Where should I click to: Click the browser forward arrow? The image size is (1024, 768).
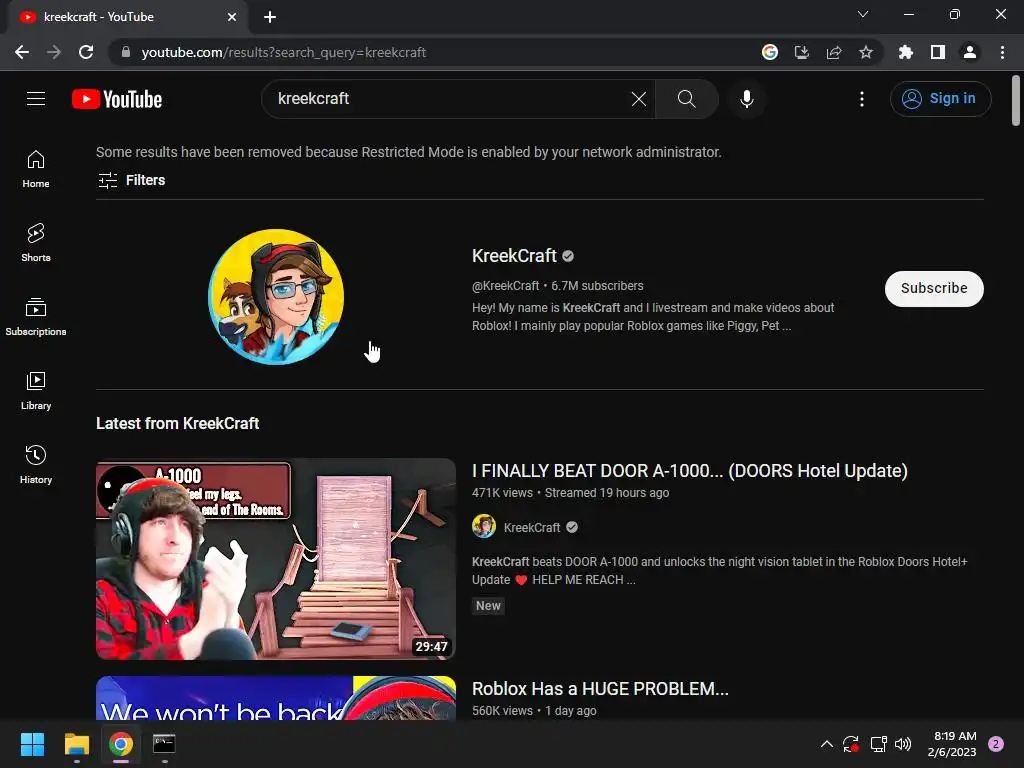[54, 52]
